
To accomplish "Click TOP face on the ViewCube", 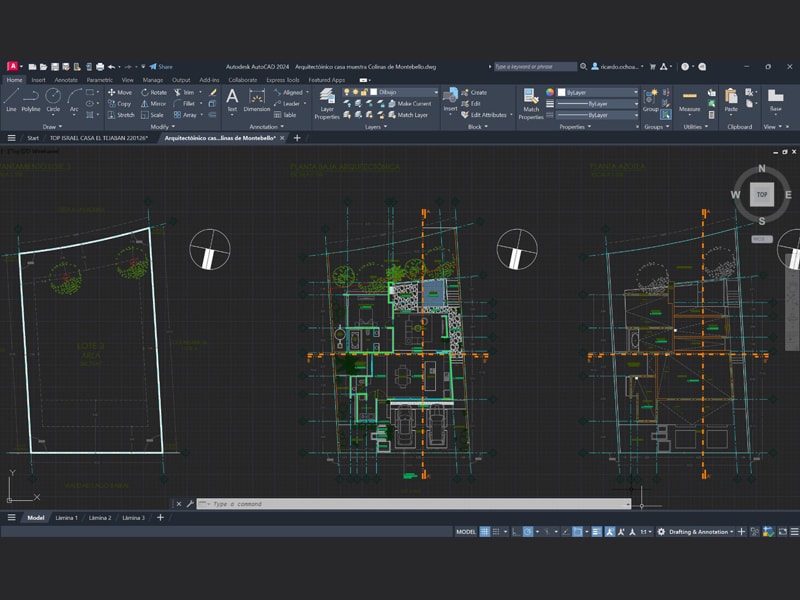I will 761,195.
